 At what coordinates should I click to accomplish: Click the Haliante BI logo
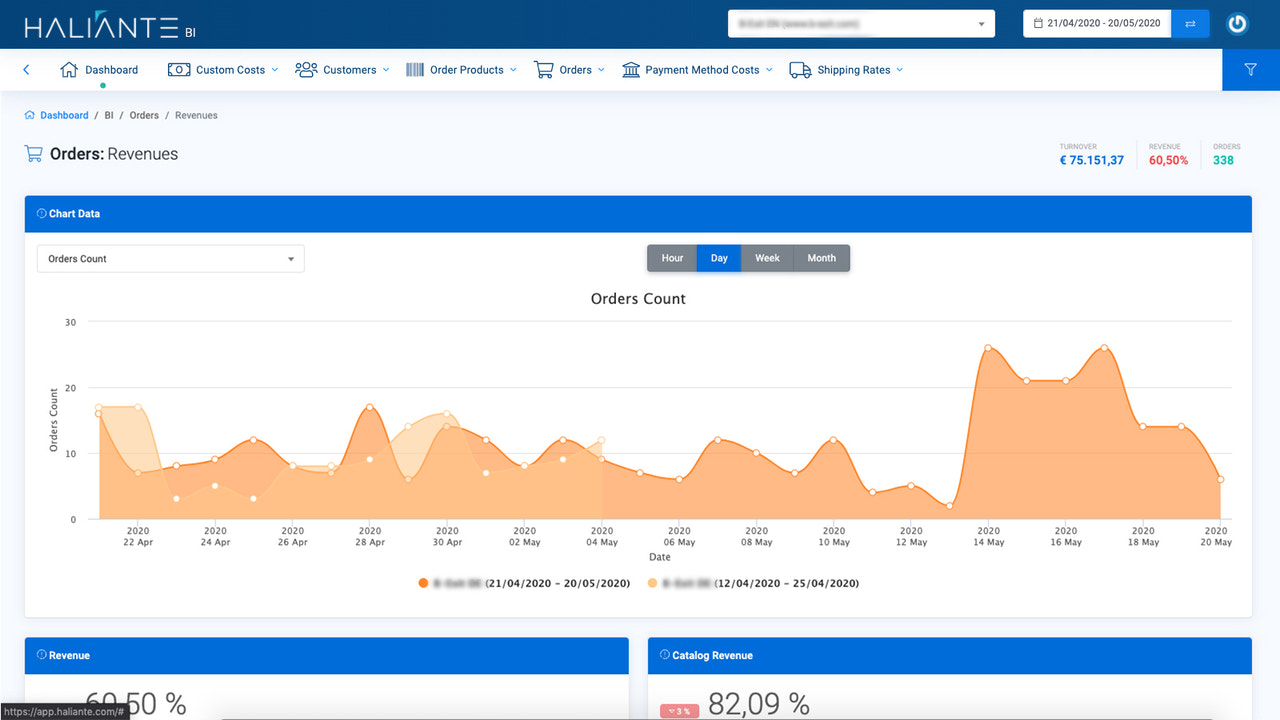pyautogui.click(x=110, y=27)
